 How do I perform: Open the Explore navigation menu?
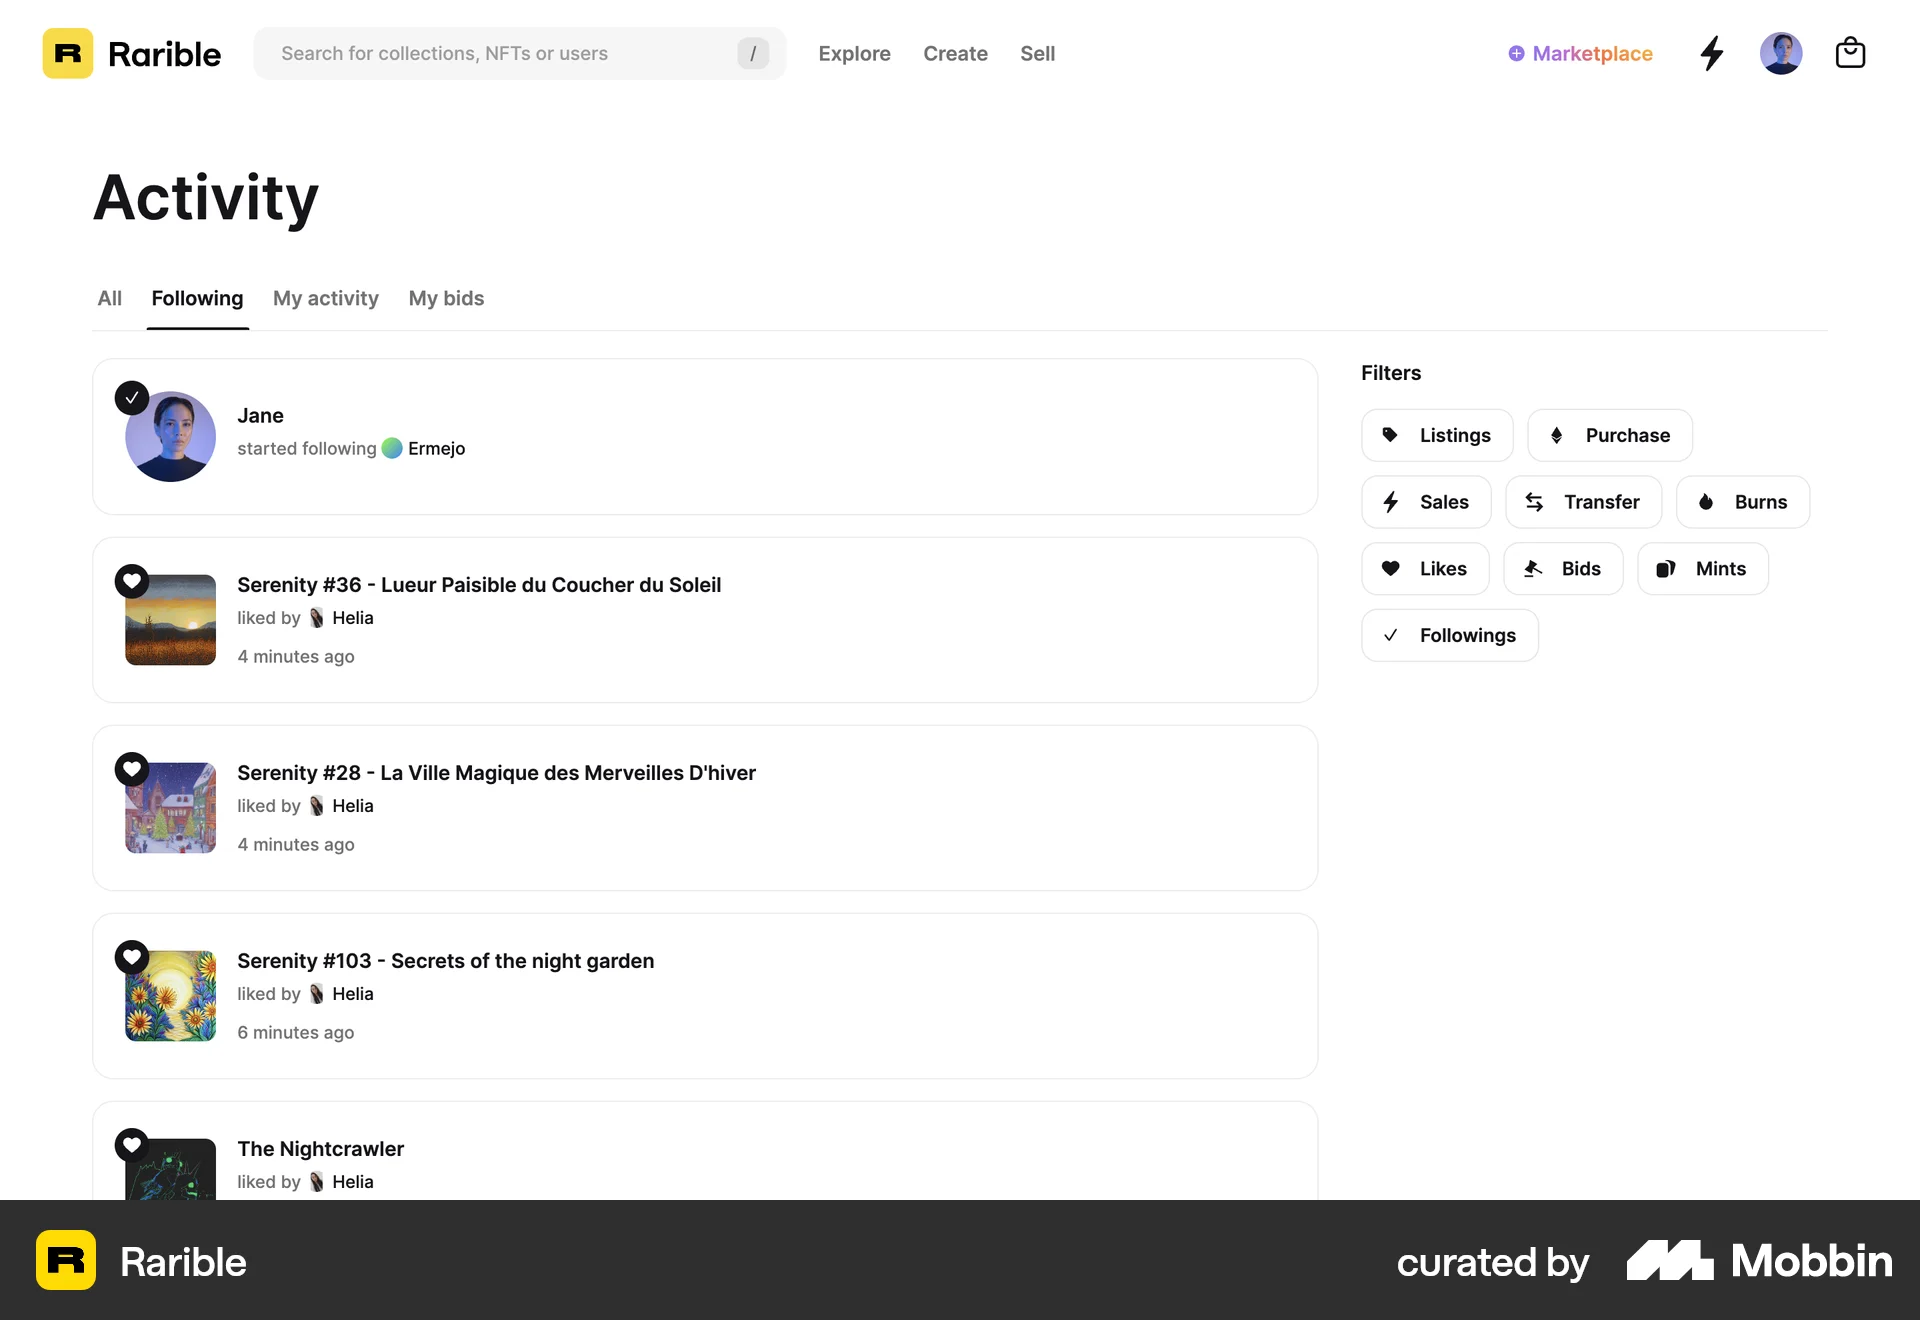[854, 53]
